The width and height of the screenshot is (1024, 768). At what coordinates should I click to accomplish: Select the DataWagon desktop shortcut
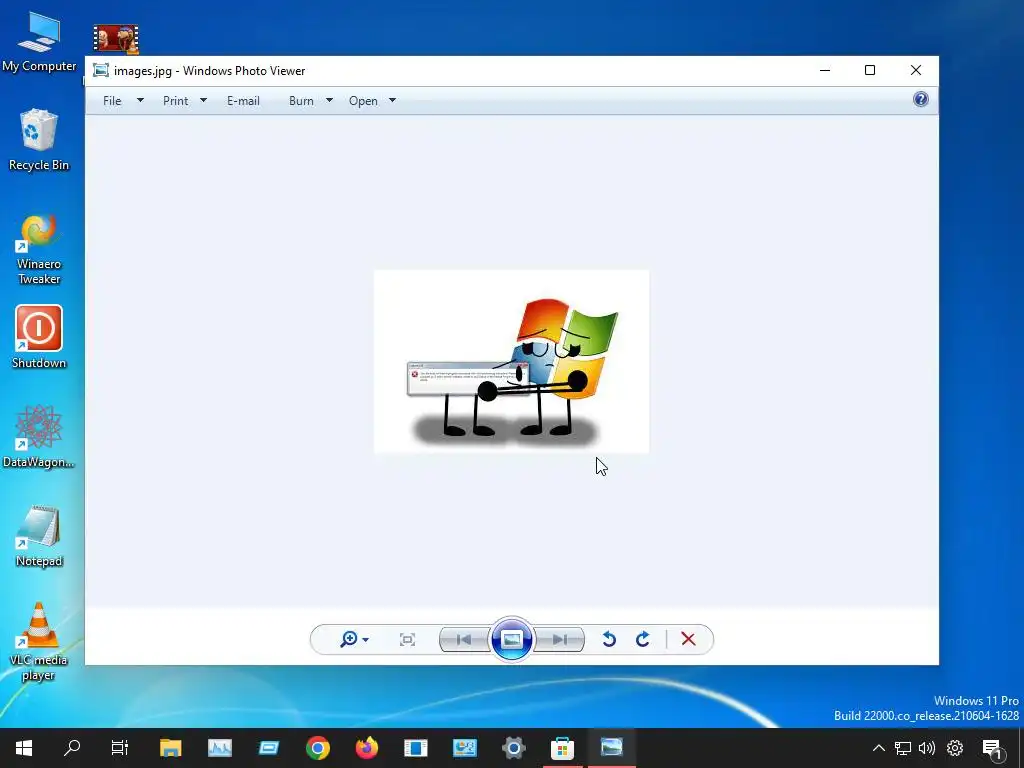tap(39, 436)
